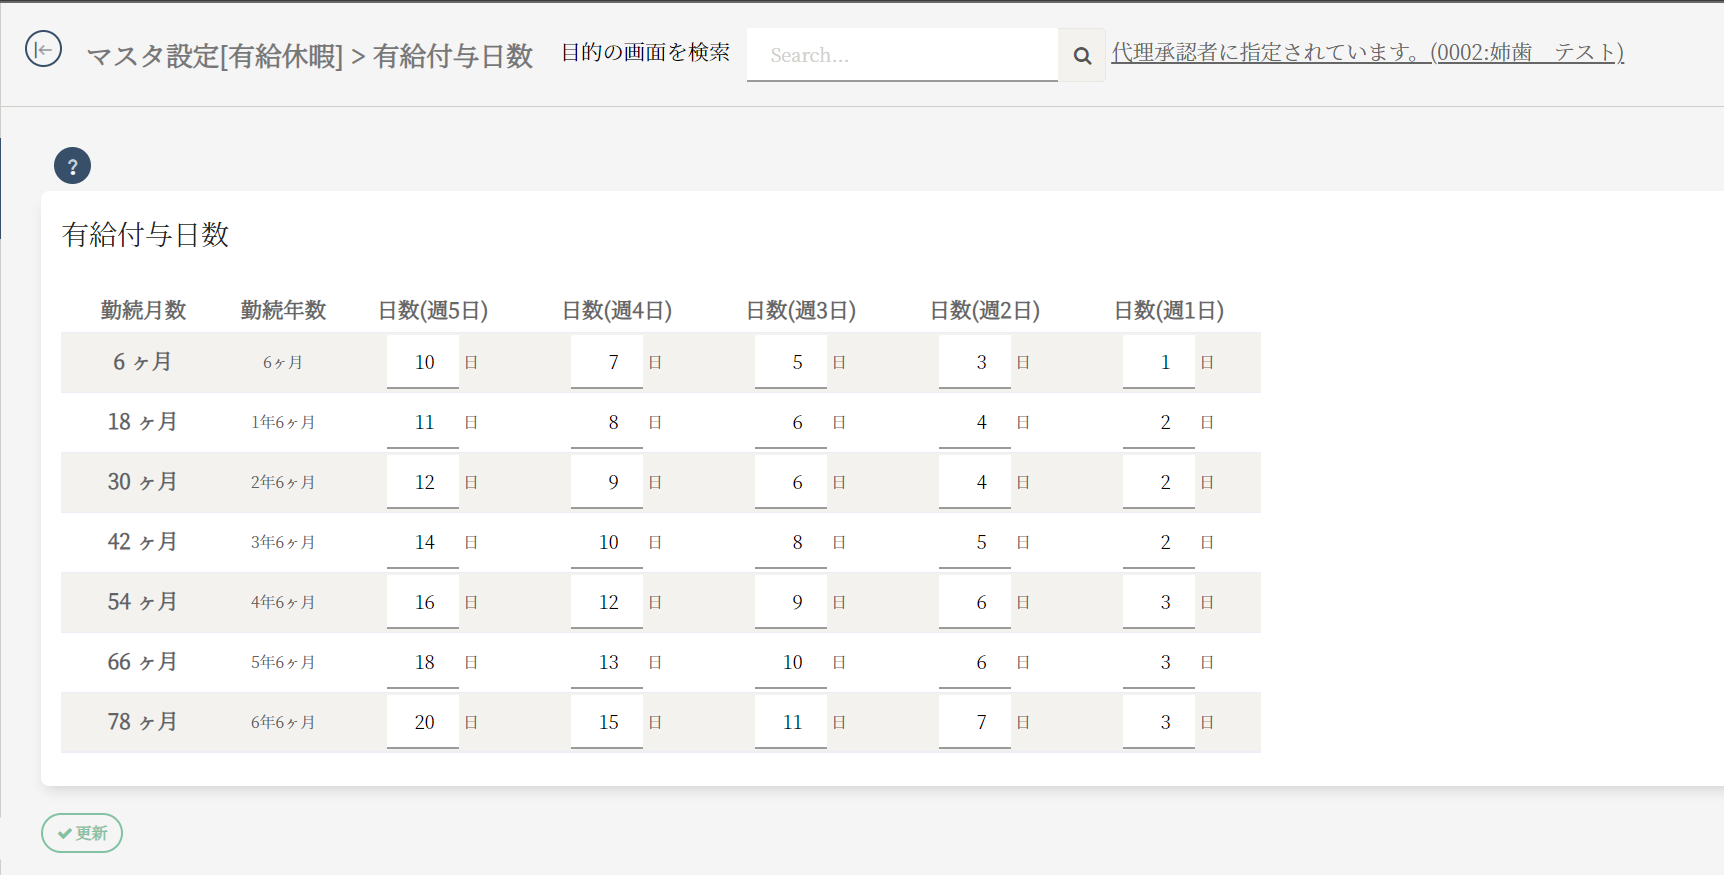Screen dimensions: 1724x875
Task: Click the 更新 update button
Action: tap(82, 833)
